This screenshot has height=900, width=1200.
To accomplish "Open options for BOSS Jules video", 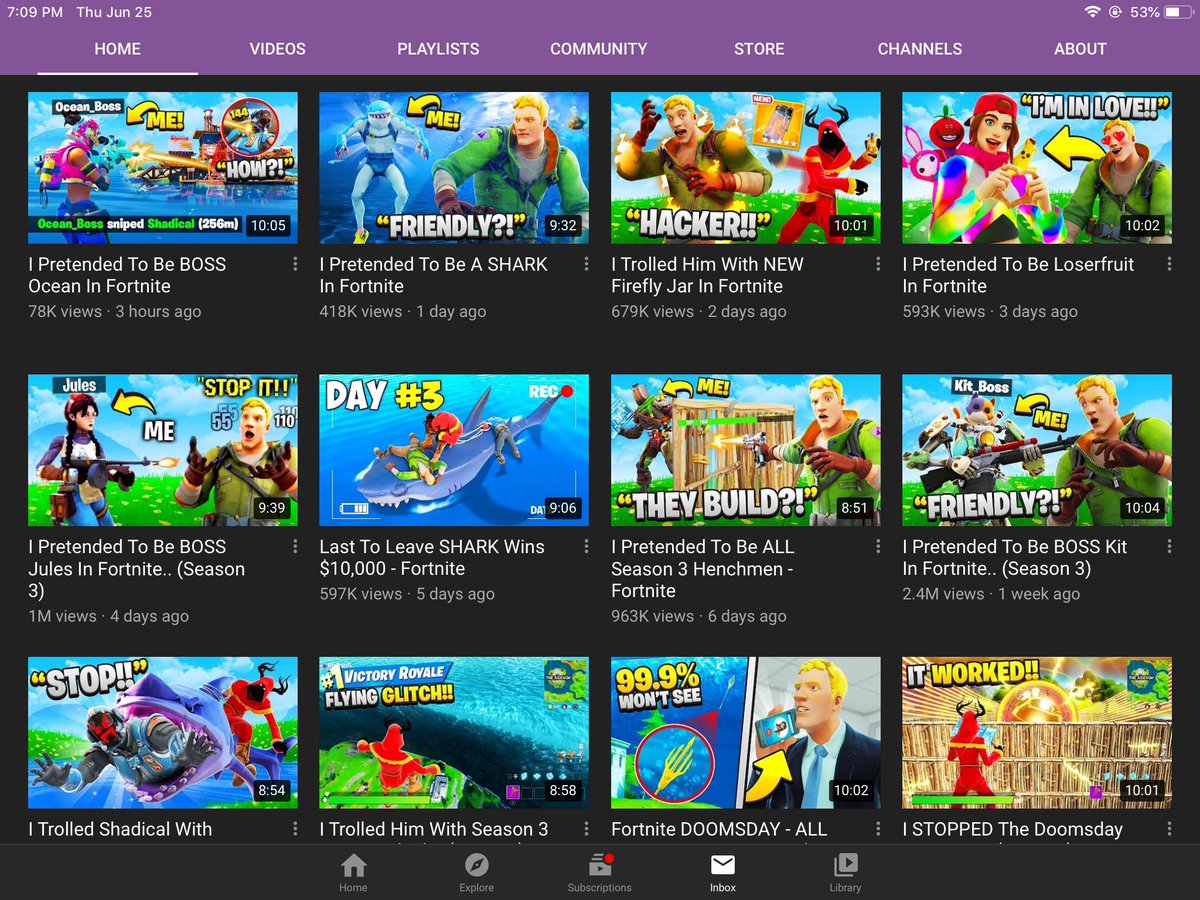I will pos(295,546).
